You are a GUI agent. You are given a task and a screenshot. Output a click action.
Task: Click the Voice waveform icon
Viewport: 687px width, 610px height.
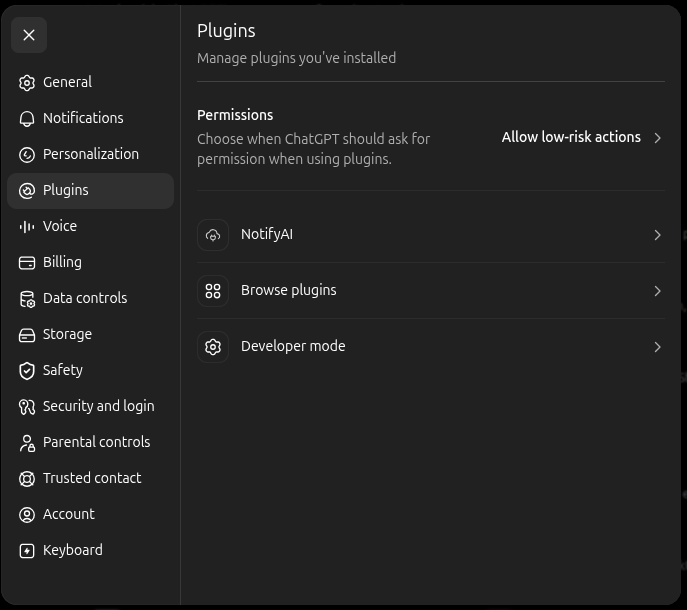27,227
